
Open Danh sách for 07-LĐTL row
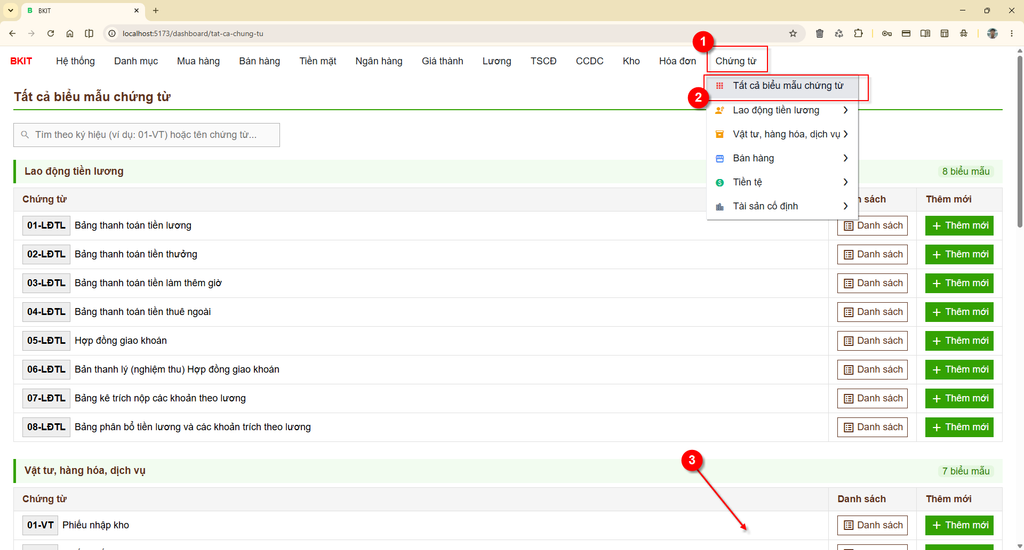pos(872,398)
